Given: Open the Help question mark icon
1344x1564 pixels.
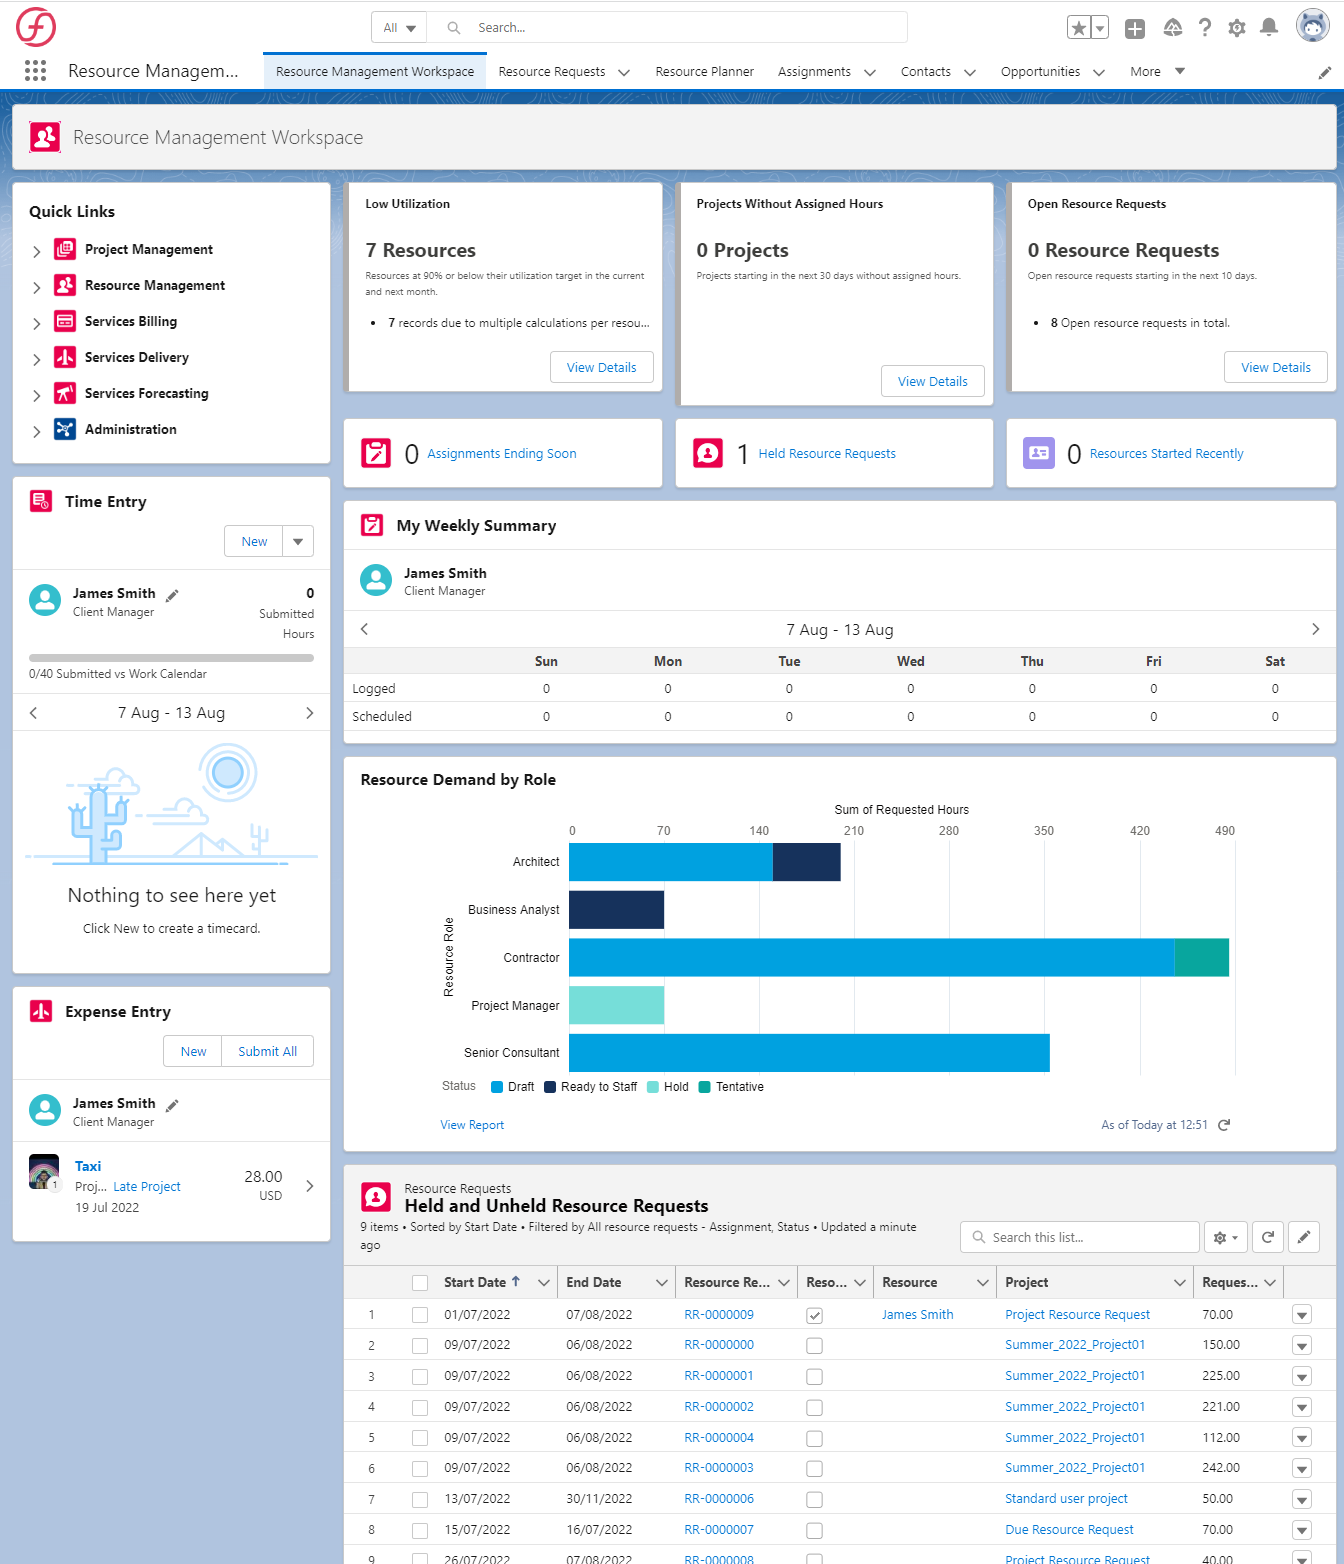Looking at the screenshot, I should click(x=1205, y=28).
